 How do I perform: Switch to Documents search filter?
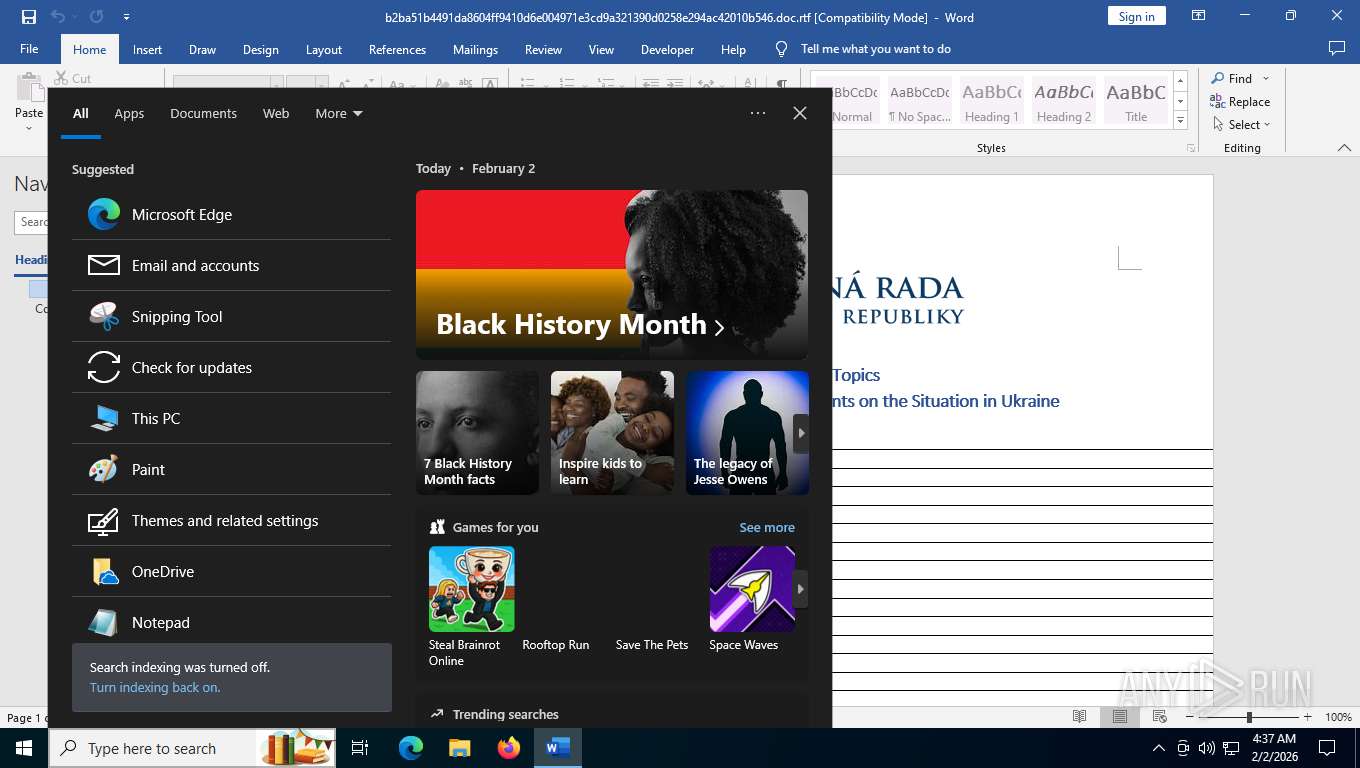point(203,113)
